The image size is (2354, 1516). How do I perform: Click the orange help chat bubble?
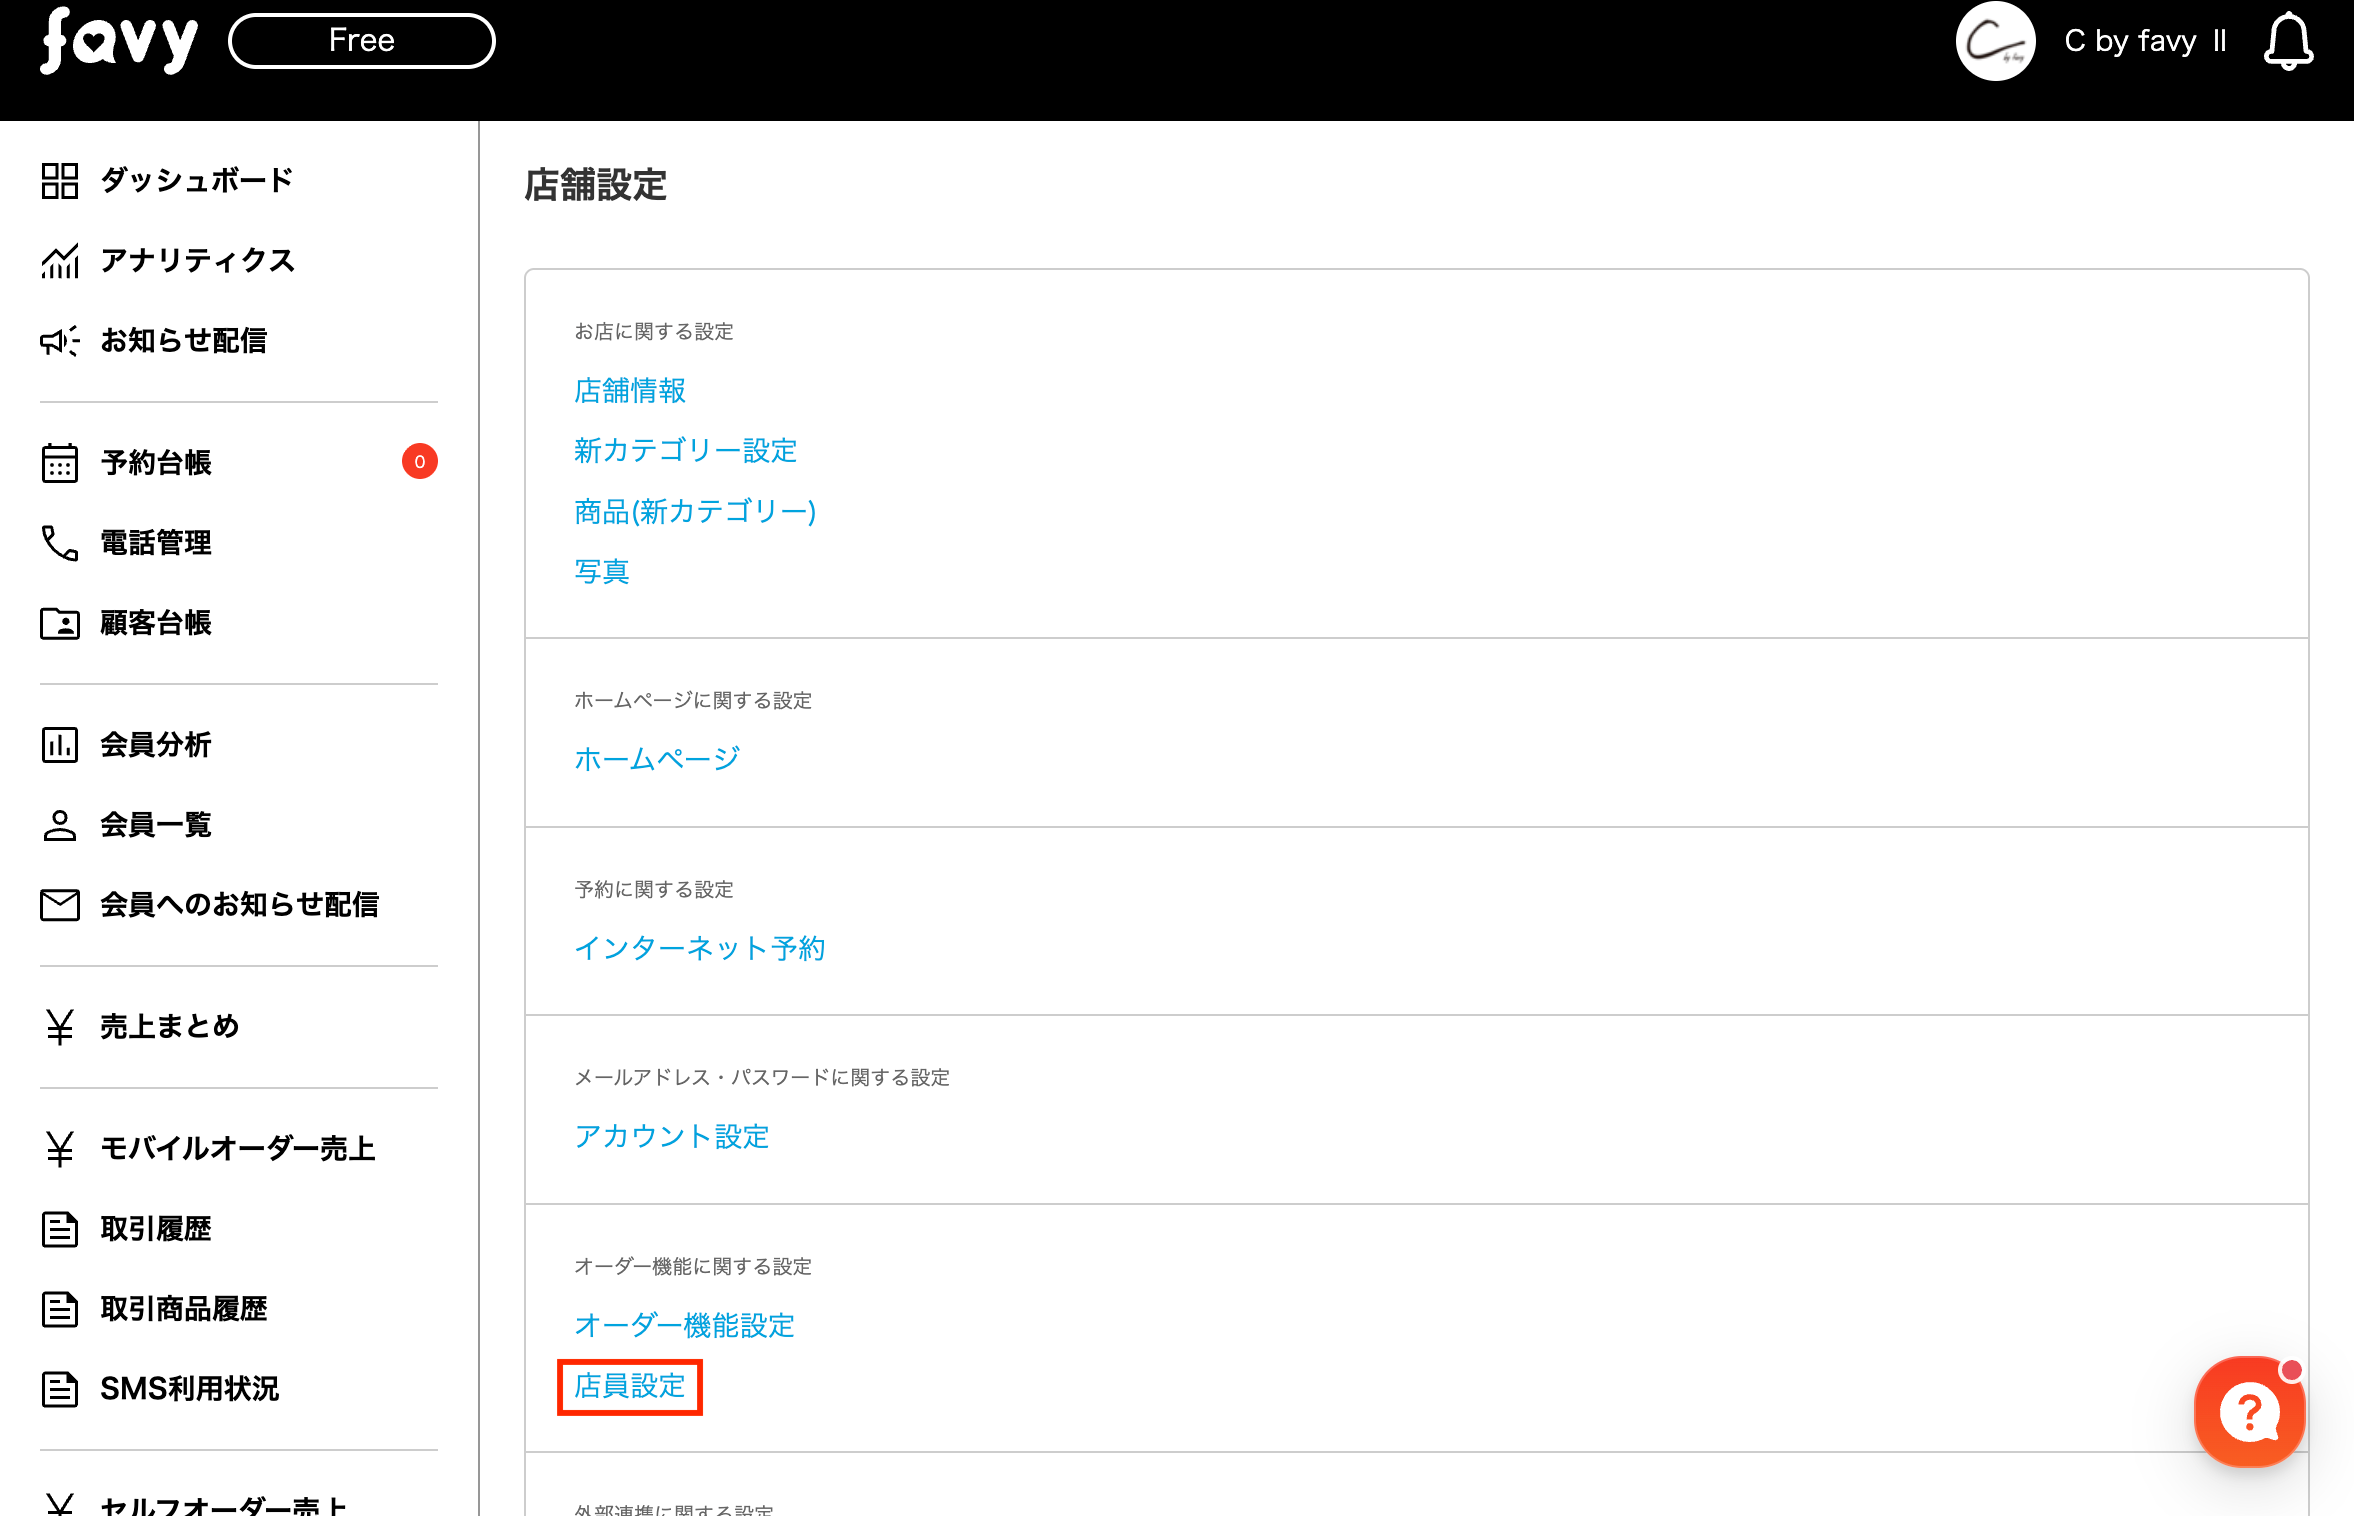coord(2249,1411)
